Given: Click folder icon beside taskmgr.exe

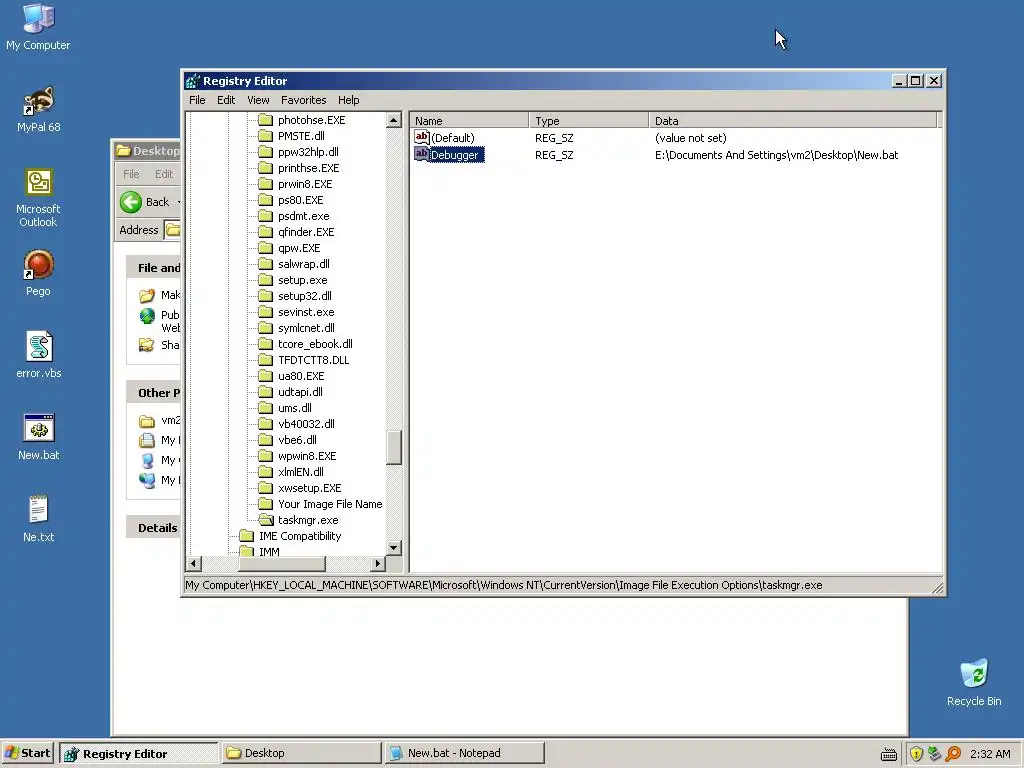Looking at the screenshot, I should click(265, 520).
